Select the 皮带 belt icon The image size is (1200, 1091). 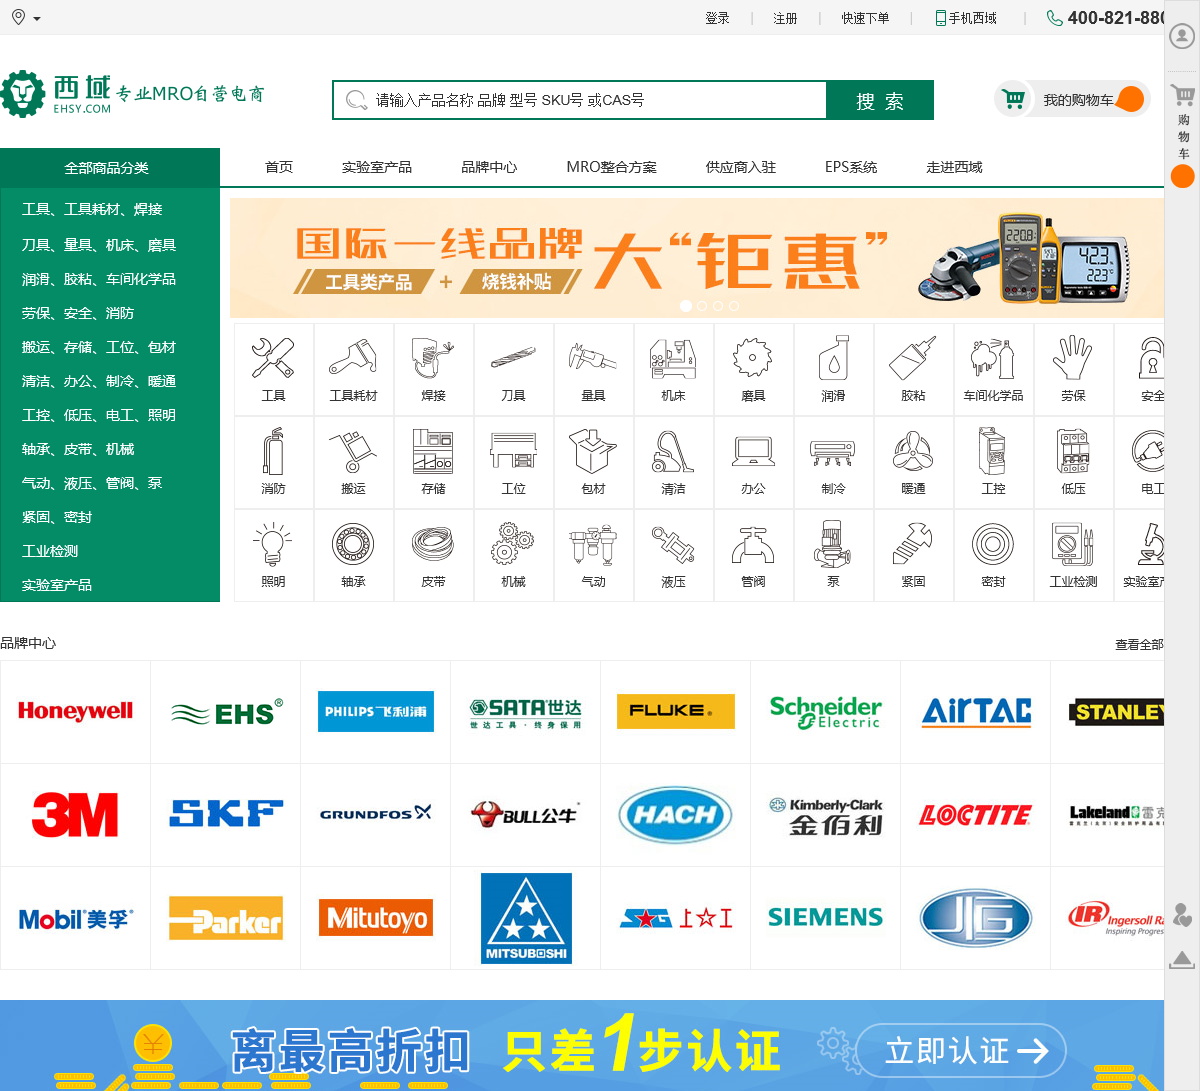click(433, 544)
